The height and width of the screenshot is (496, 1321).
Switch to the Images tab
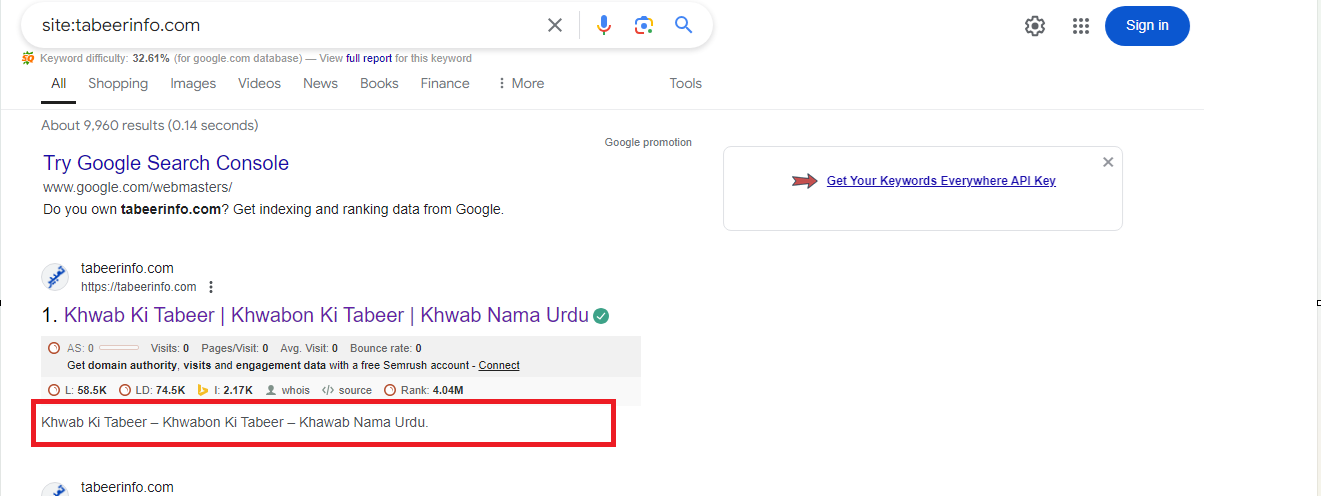(193, 84)
